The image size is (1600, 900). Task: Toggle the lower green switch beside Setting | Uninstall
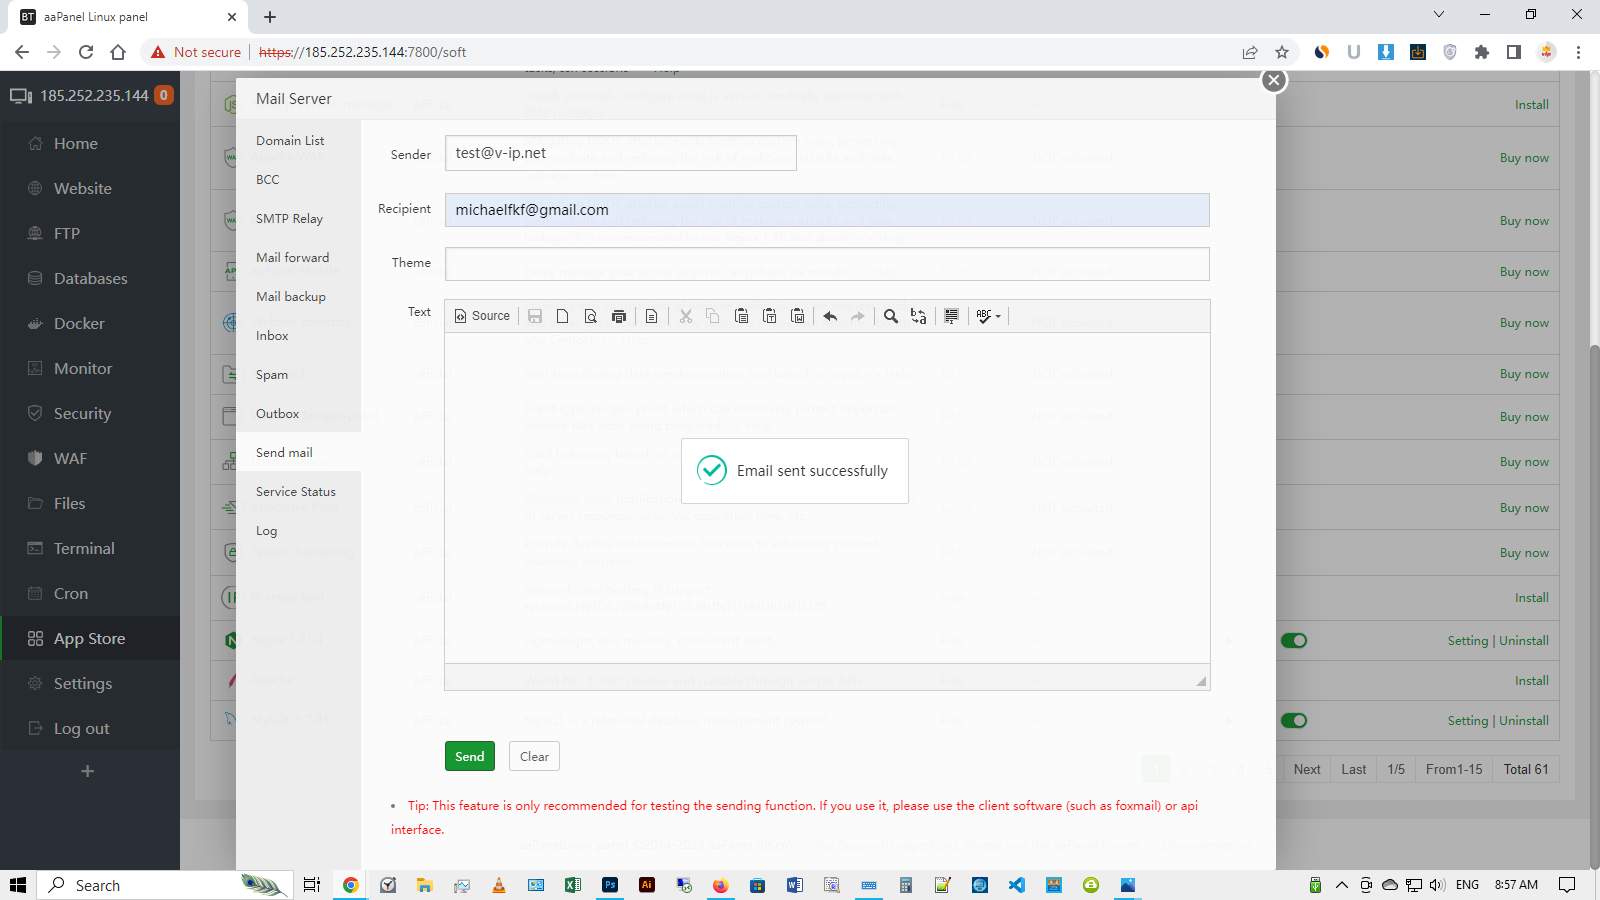pyautogui.click(x=1294, y=721)
